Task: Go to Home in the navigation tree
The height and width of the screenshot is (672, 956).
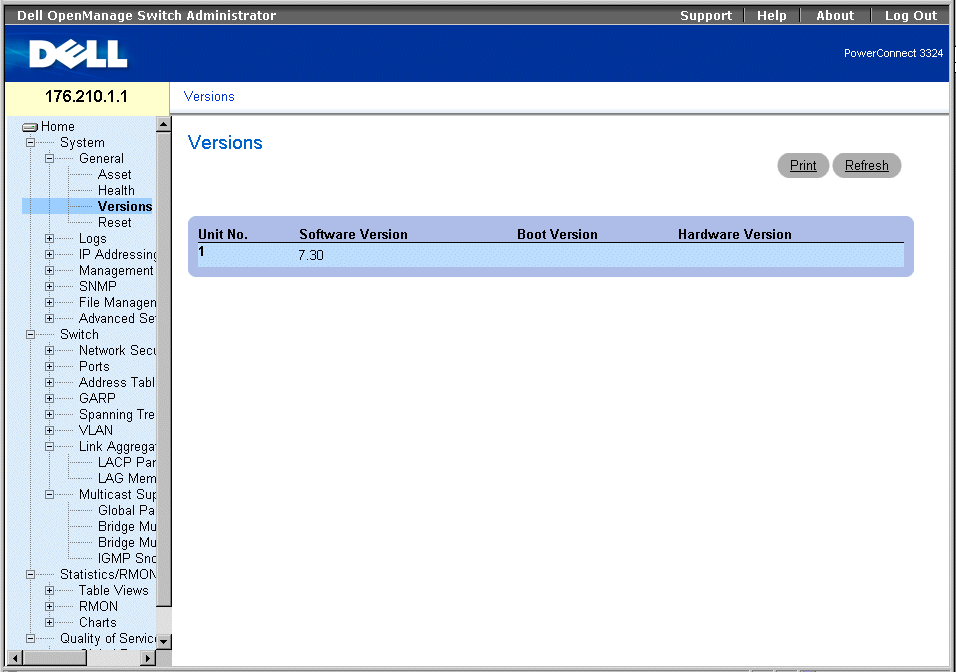Action: coord(58,127)
